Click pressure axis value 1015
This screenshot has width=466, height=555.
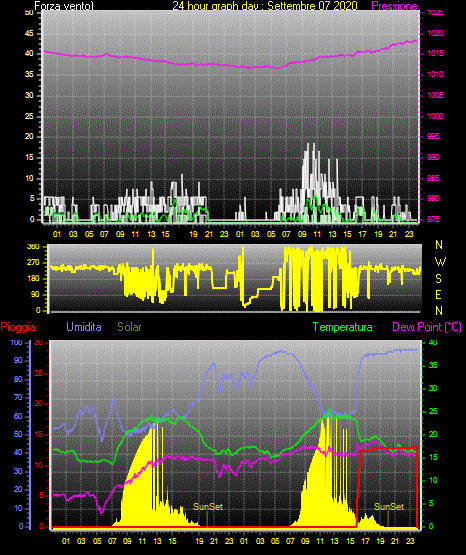point(435,53)
